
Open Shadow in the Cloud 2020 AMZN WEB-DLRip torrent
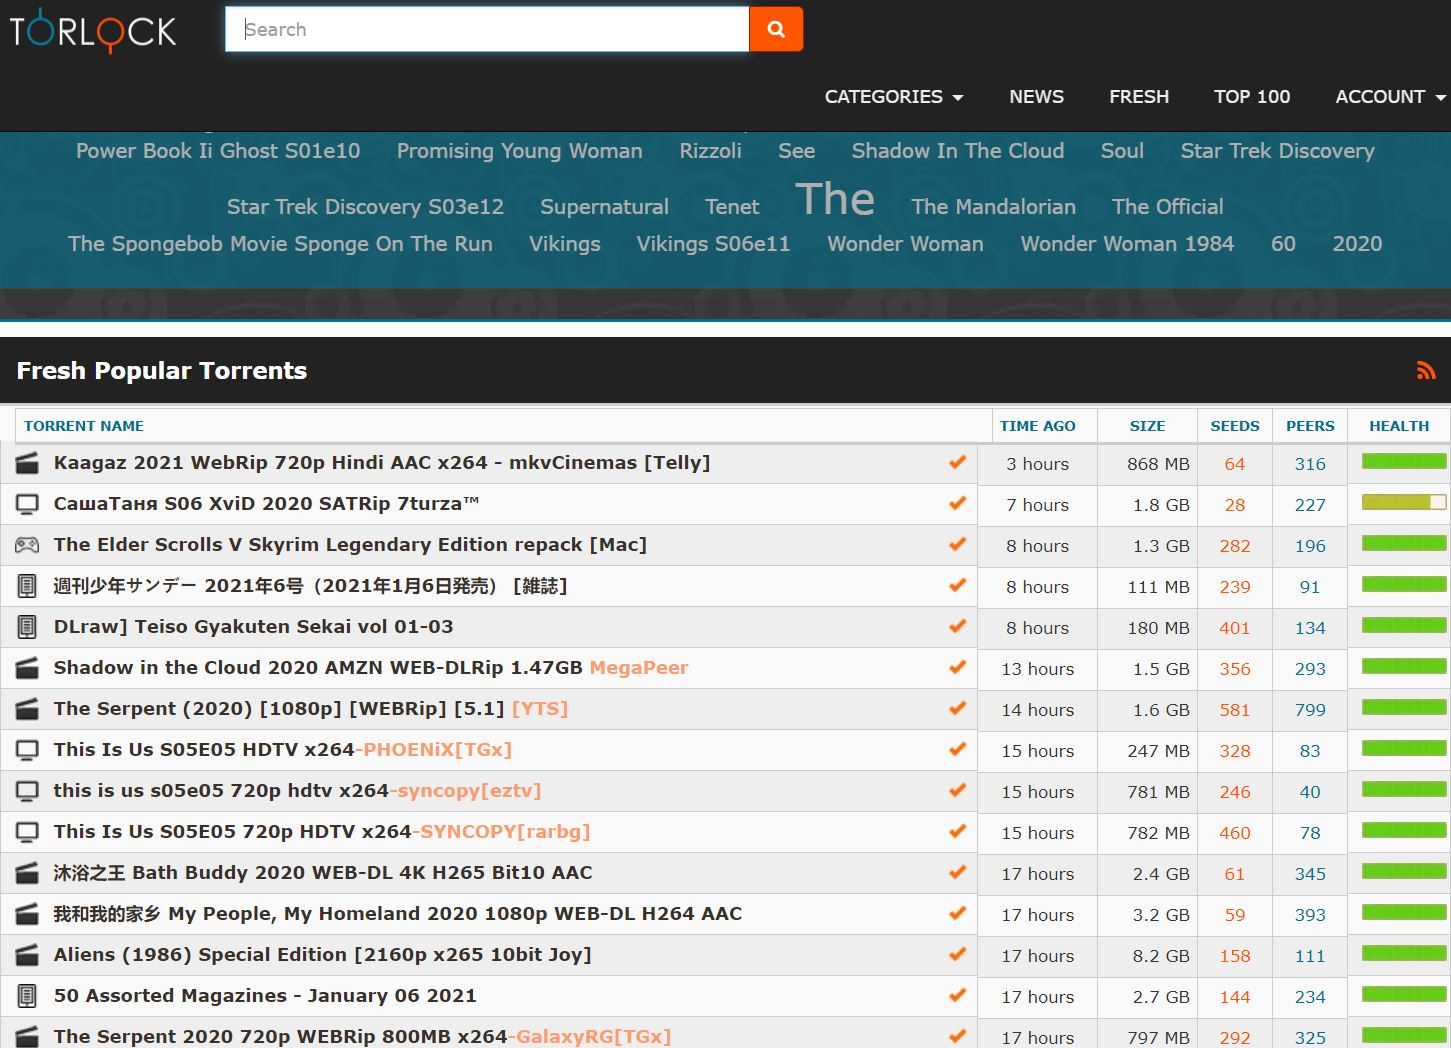click(x=371, y=668)
